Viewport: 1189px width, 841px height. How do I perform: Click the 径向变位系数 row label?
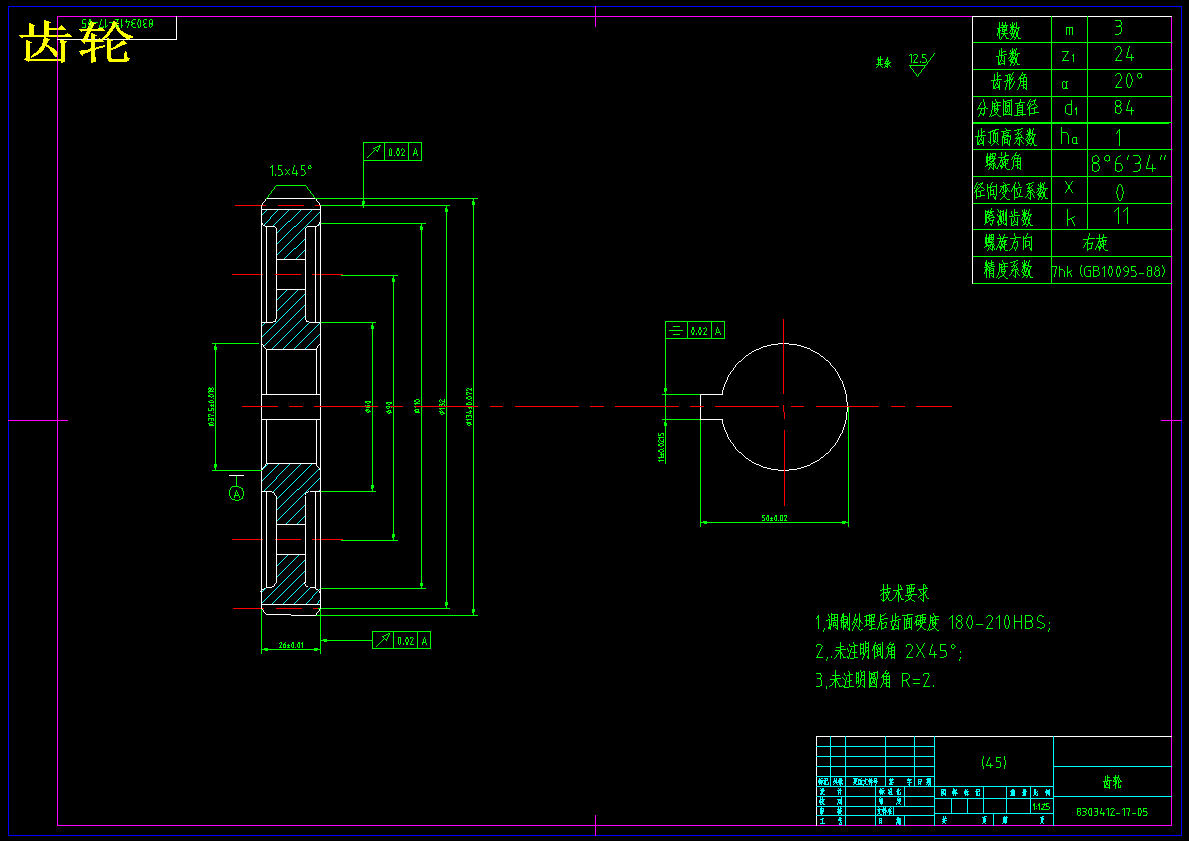coord(1012,190)
